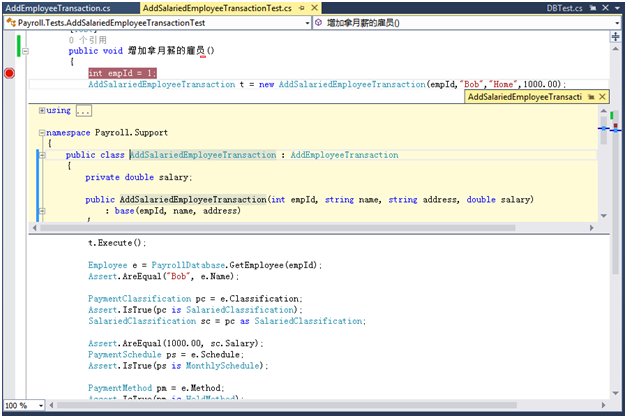Viewport: 627px width, 418px height.
Task: Toggle the red breakpoint in the margin
Action: (10, 73)
